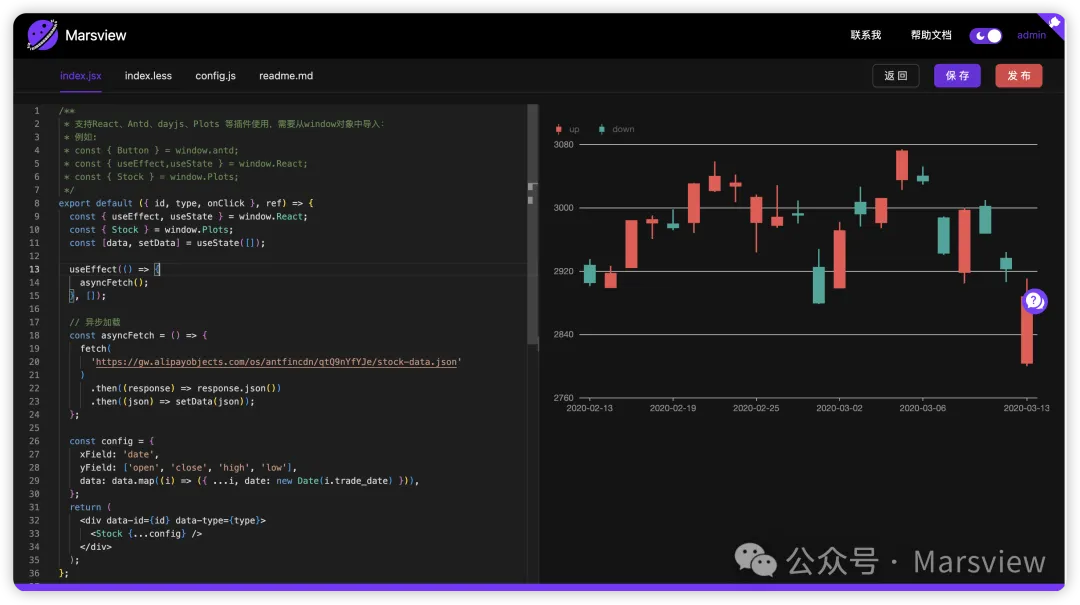Screen dimensions: 1080x605
Task: Open the admin user menu
Action: click(x=1031, y=35)
